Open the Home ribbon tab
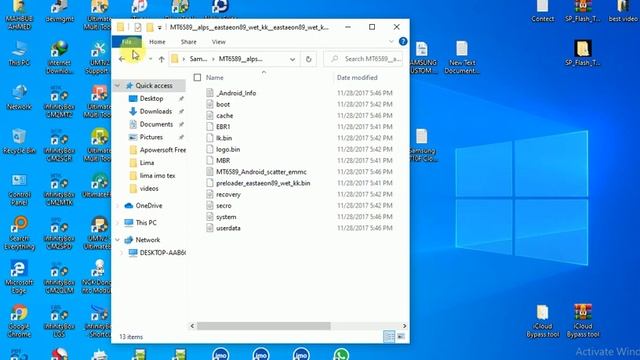The image size is (640, 360). coord(157,42)
